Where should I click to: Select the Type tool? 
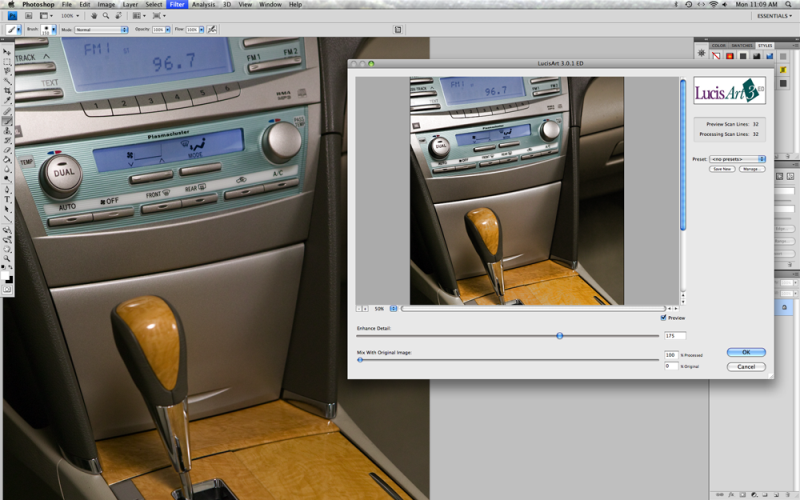pos(7,199)
